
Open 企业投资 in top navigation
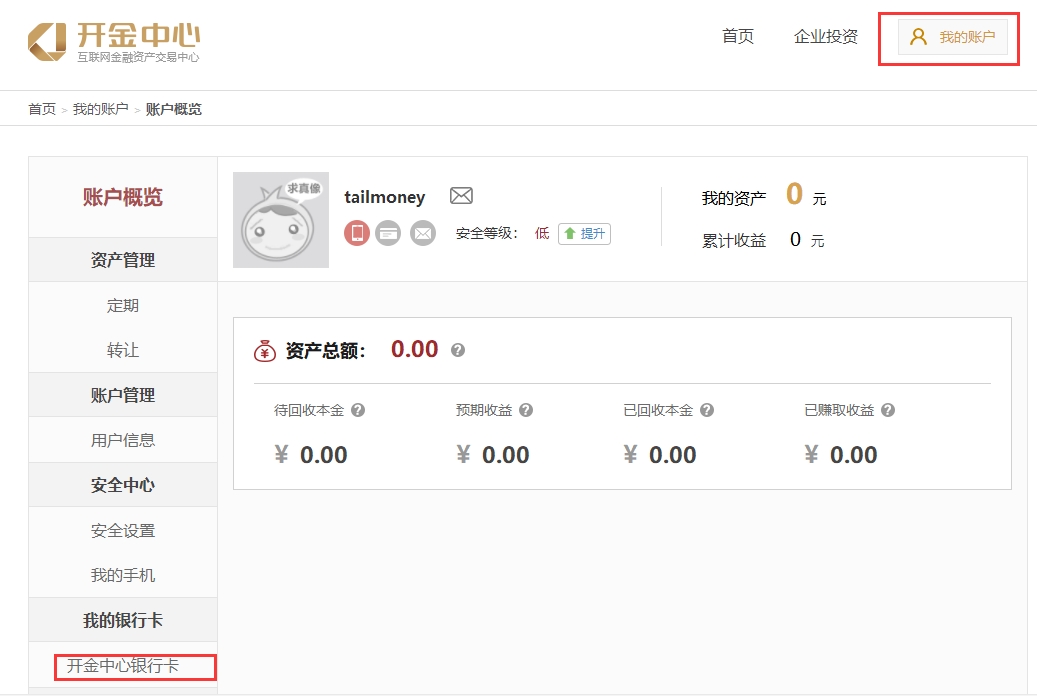825,37
